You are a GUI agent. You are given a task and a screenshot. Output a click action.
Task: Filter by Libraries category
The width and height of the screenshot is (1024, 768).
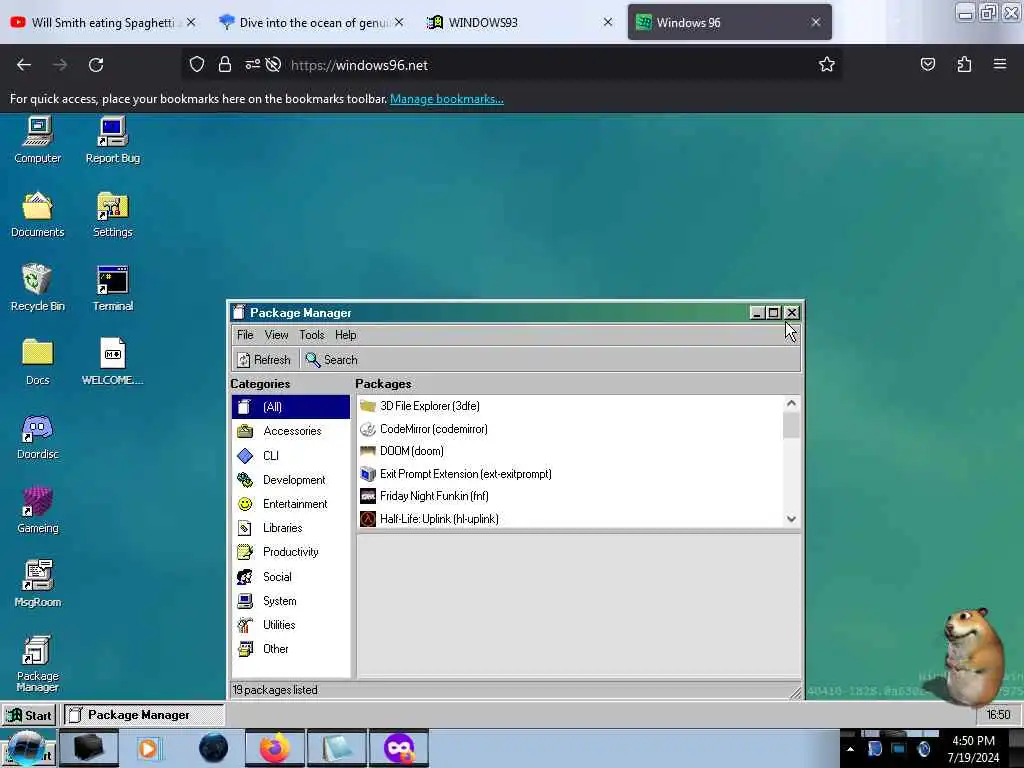pyautogui.click(x=291, y=528)
